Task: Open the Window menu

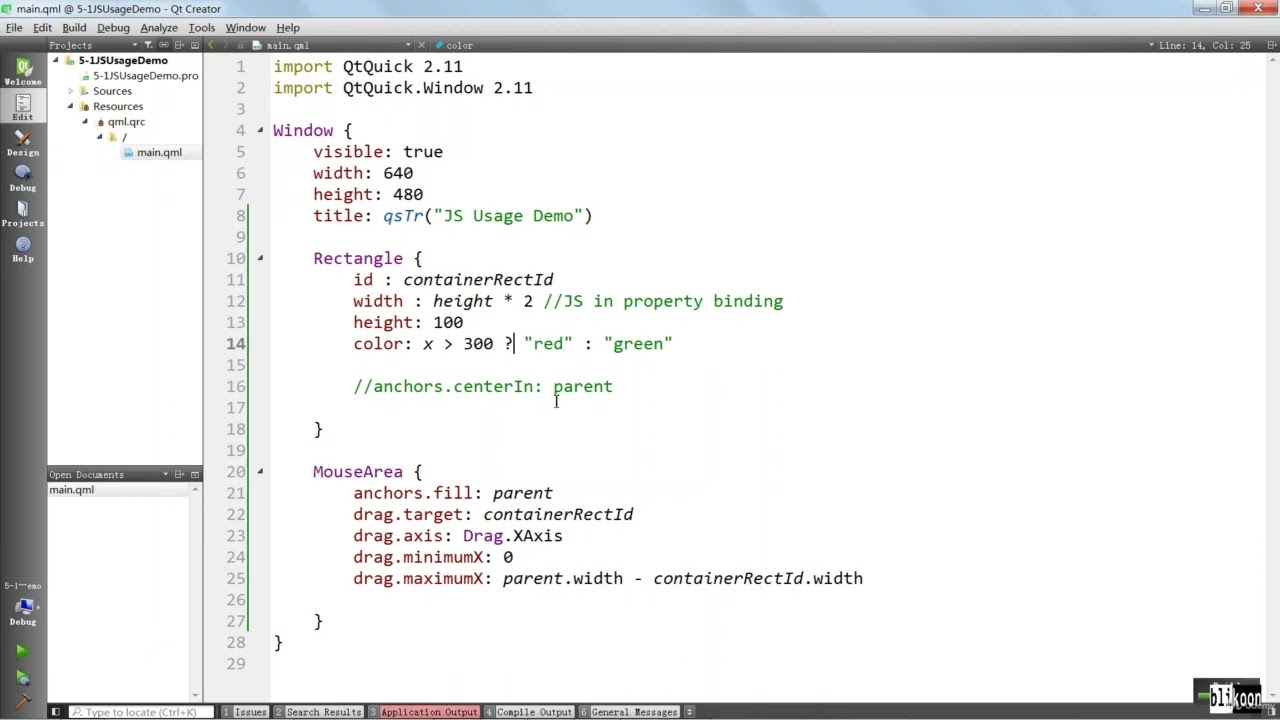Action: 245,28
